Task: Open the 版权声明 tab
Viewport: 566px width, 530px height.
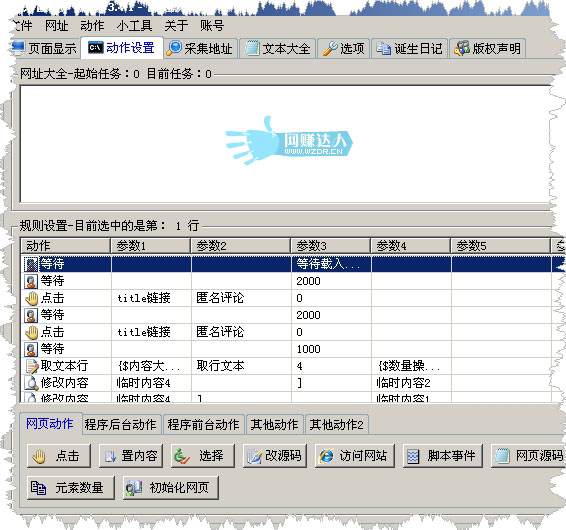Action: (487, 48)
